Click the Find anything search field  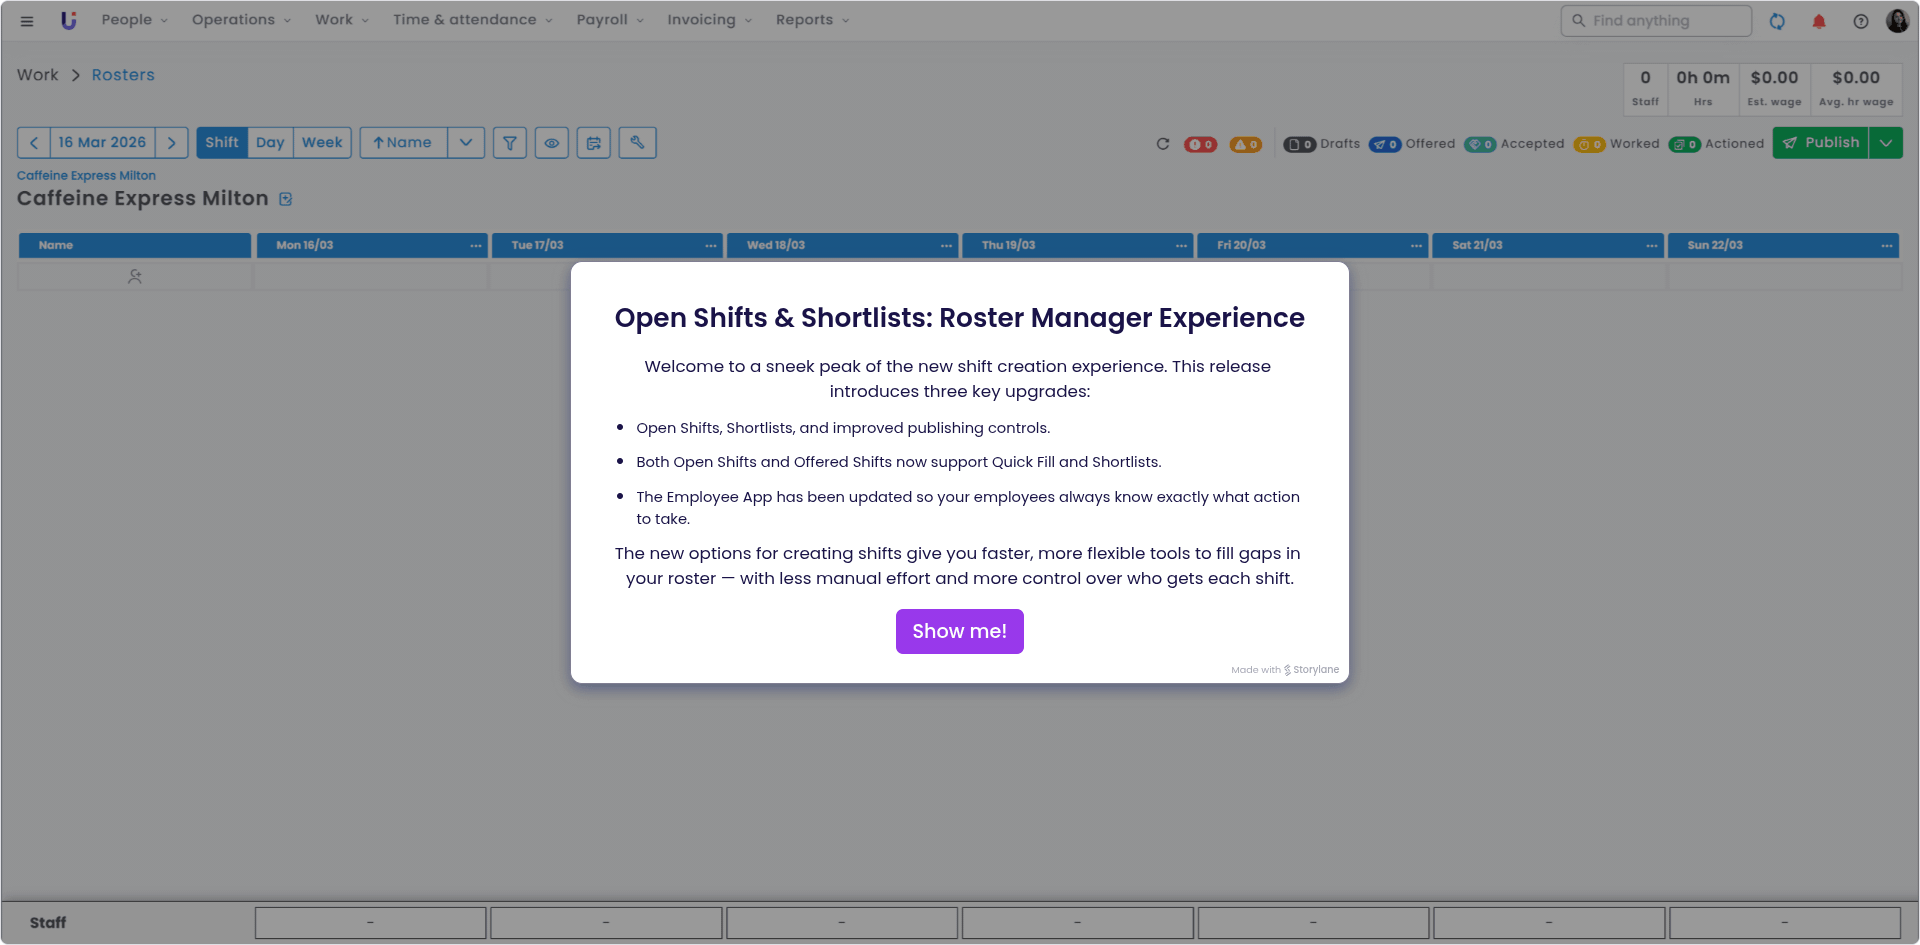(1656, 21)
